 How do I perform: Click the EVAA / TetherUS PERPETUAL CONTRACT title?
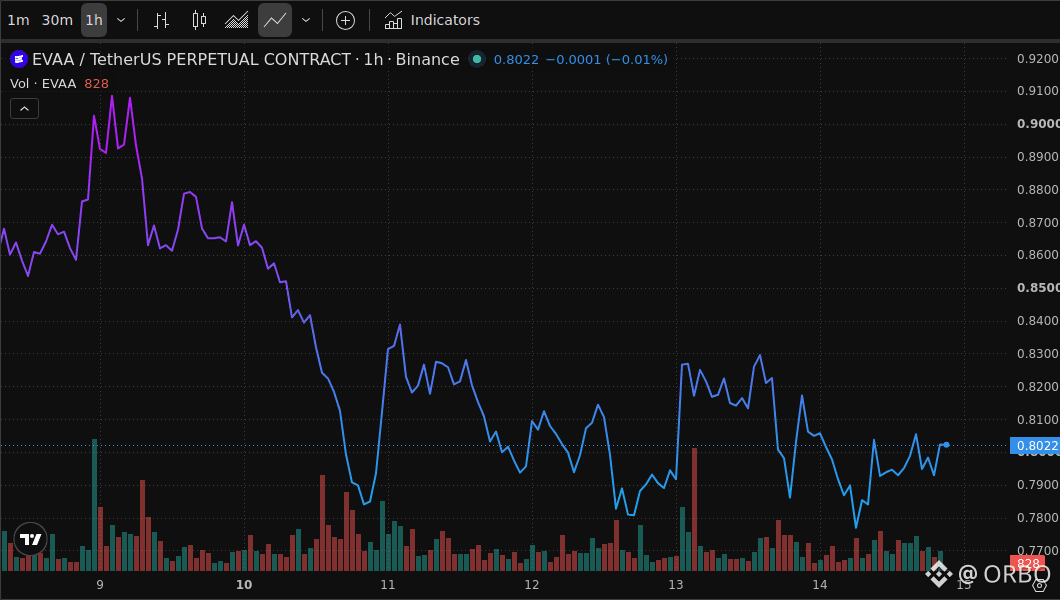(x=191, y=59)
